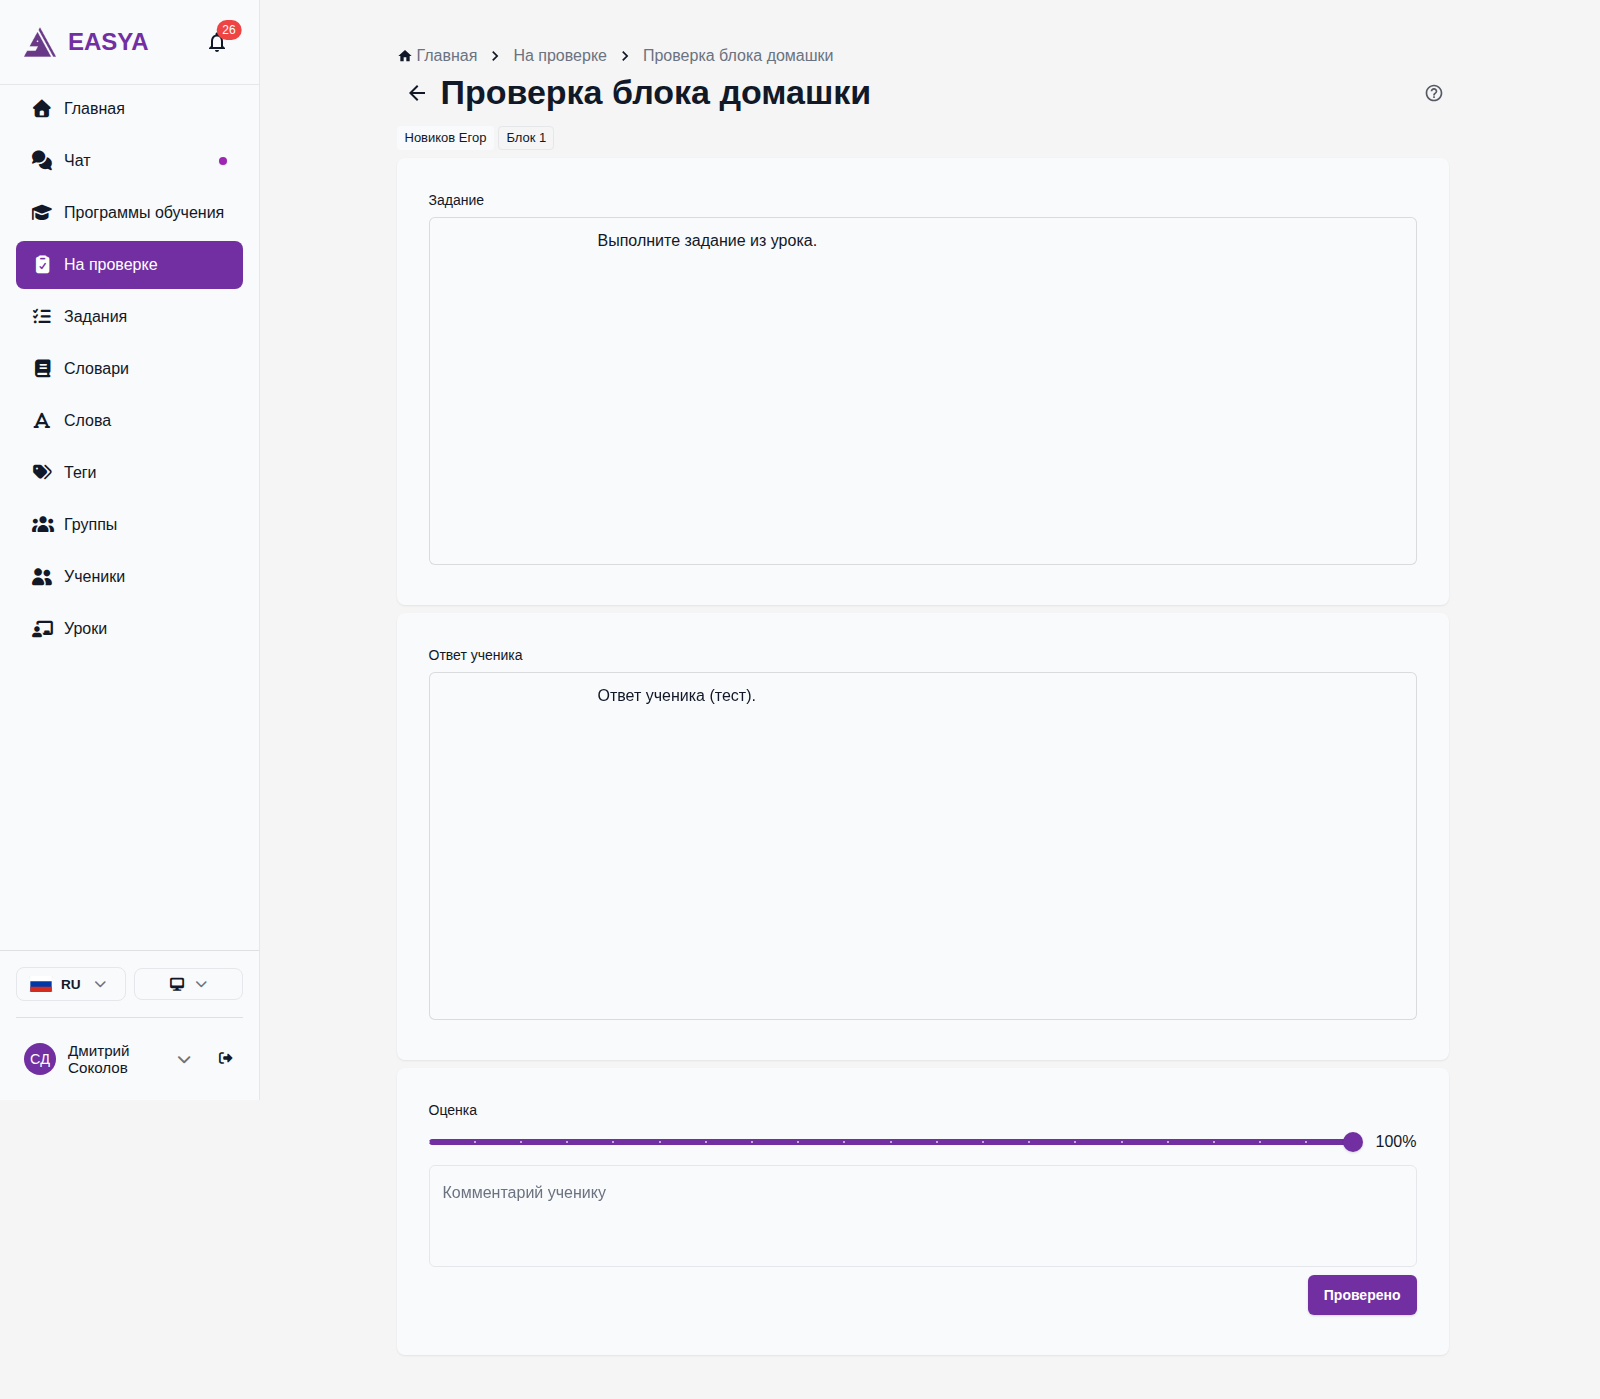
Task: Click the Задание text area
Action: (922, 391)
